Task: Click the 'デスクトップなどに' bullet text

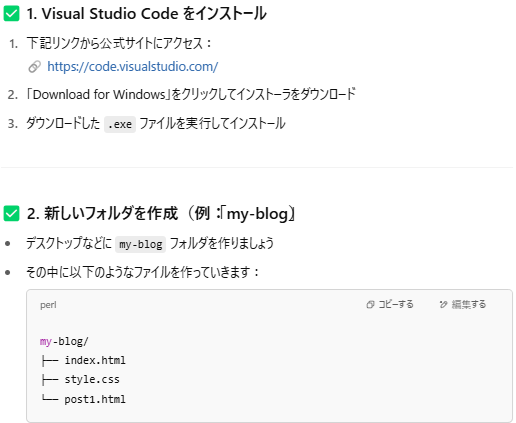Action: [x=69, y=243]
